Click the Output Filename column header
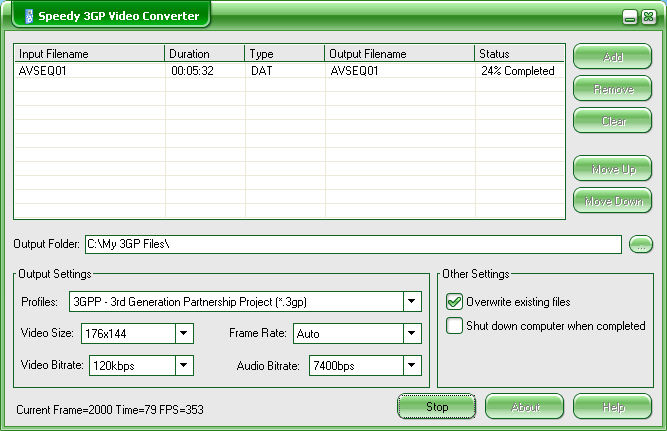667x431 pixels. click(x=399, y=54)
